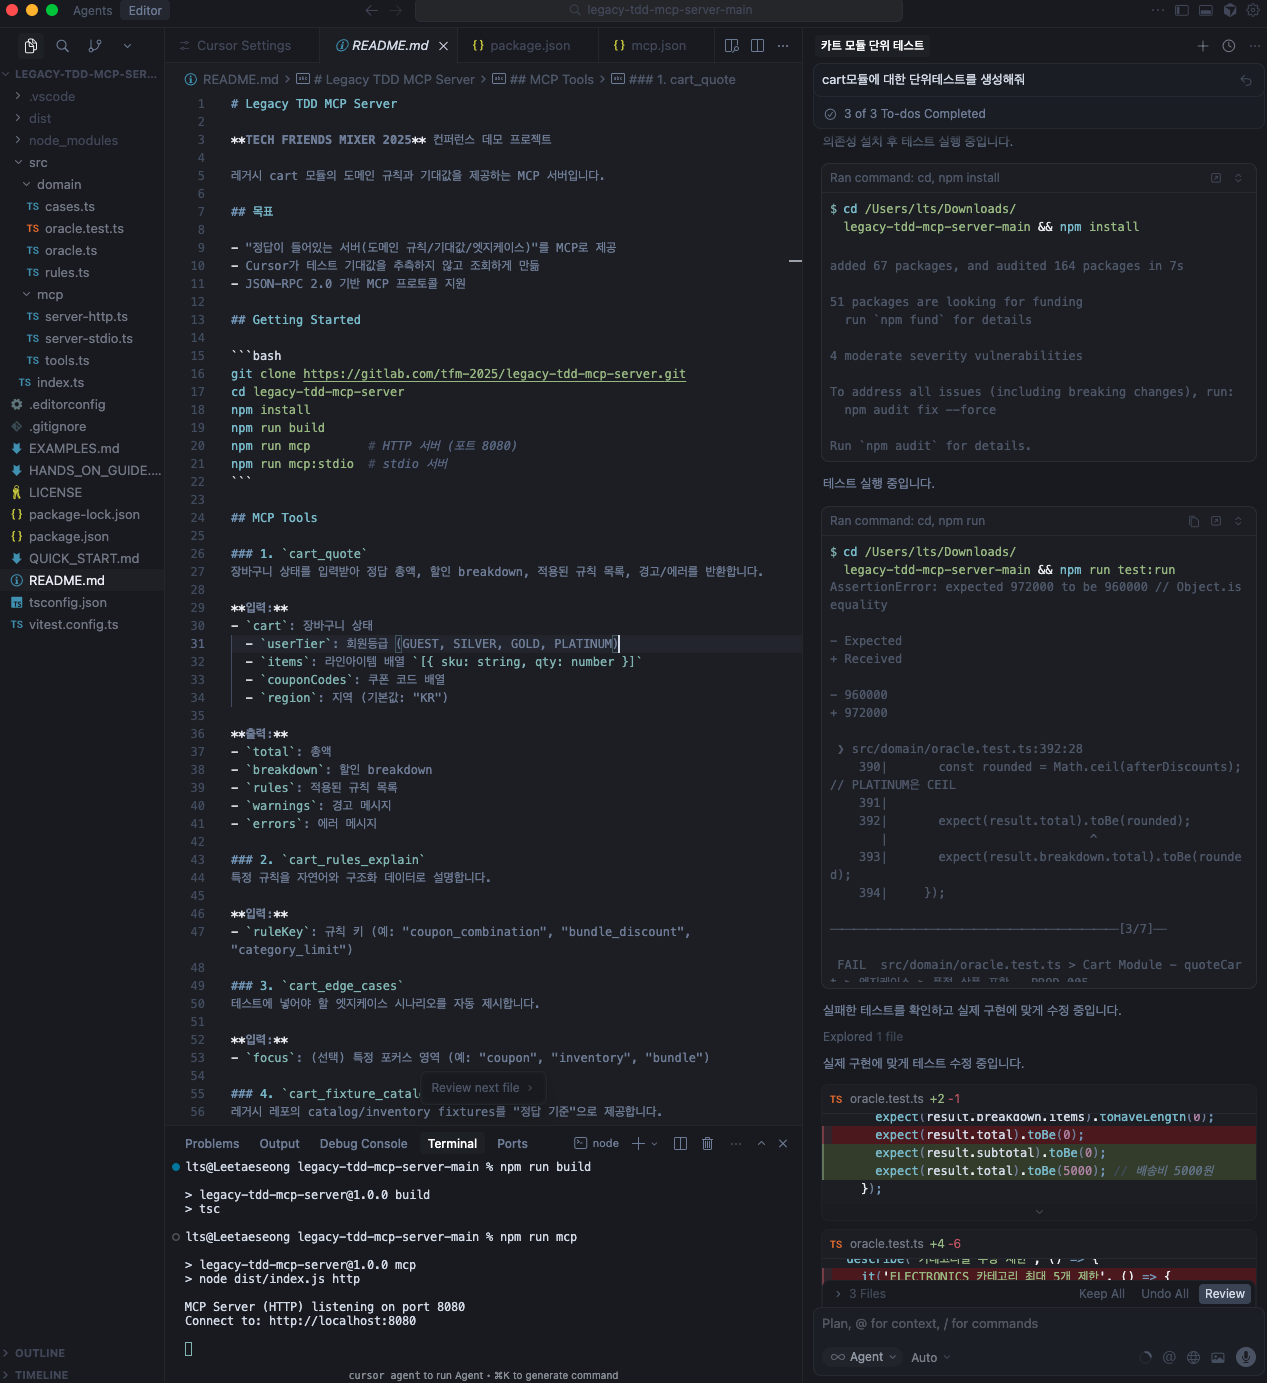Toggle the primary sidebar layout button
1267x1383 pixels.
point(1181,10)
